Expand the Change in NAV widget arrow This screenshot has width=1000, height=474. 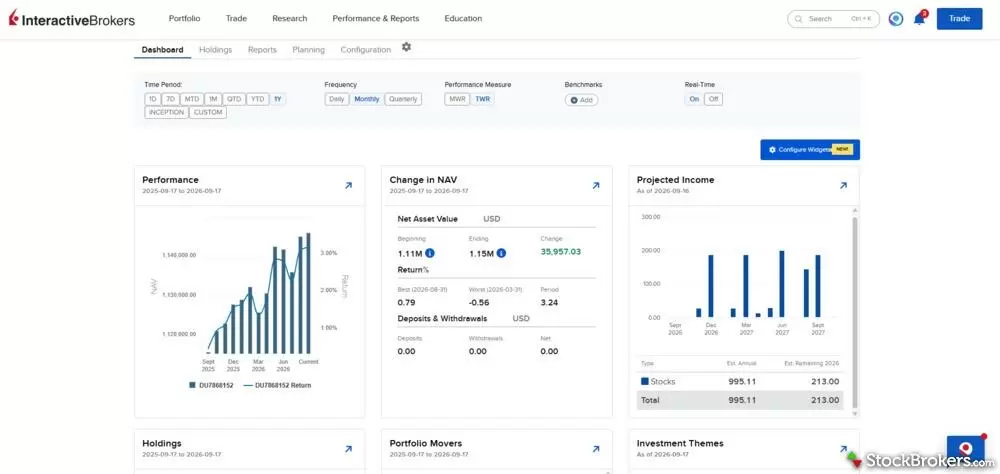[596, 186]
